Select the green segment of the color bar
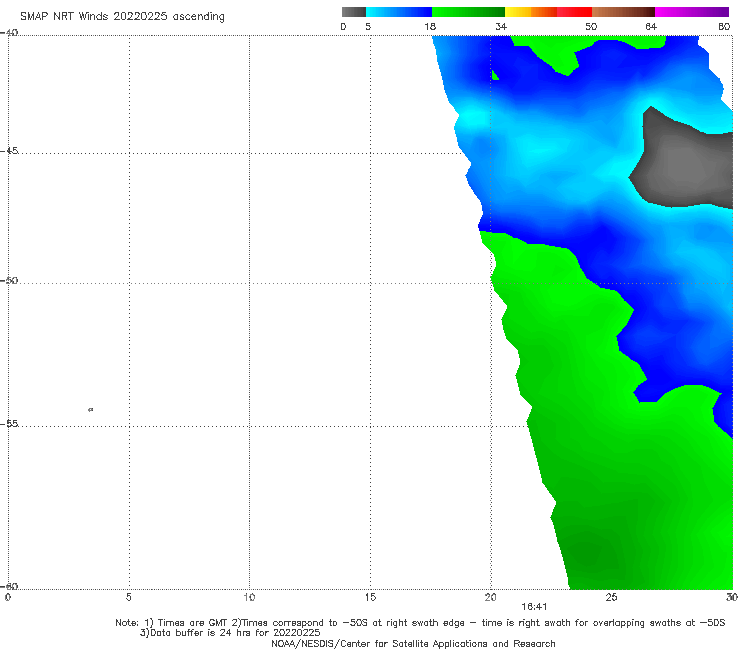The height and width of the screenshot is (650, 740). [x=468, y=12]
